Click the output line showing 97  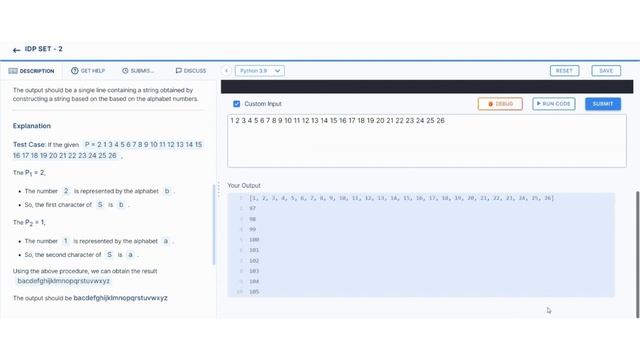coord(252,208)
